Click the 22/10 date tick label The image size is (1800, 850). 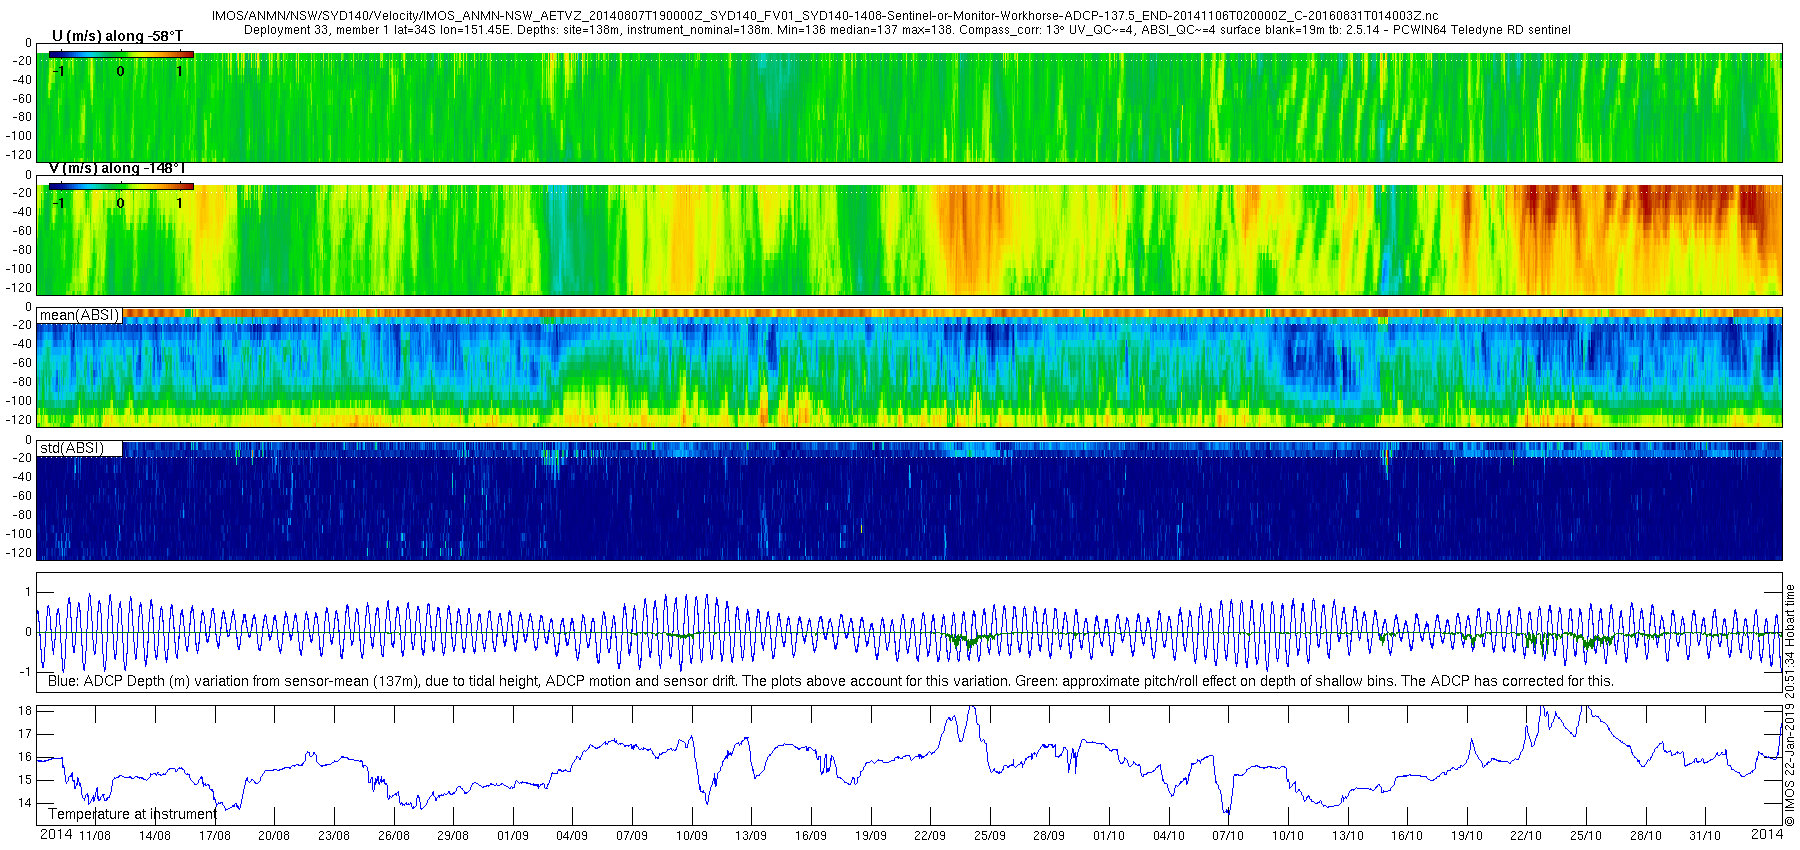pos(1526,835)
